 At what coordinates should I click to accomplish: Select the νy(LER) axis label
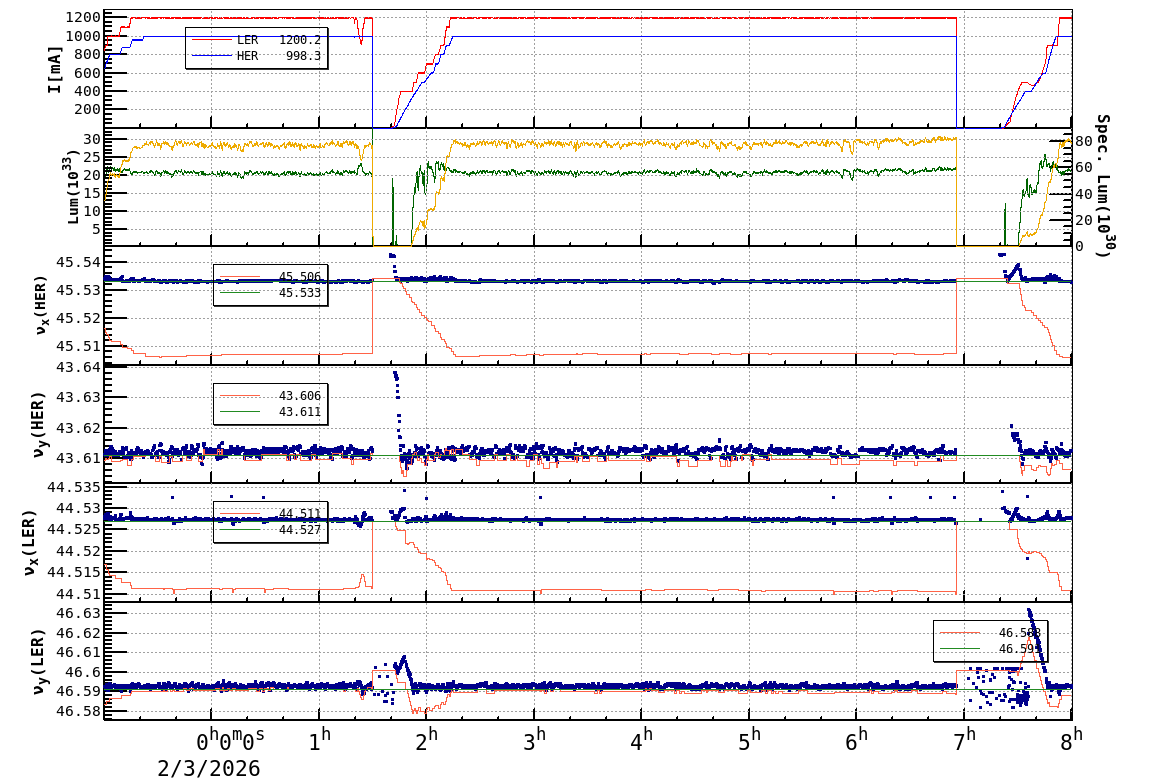pos(39,661)
